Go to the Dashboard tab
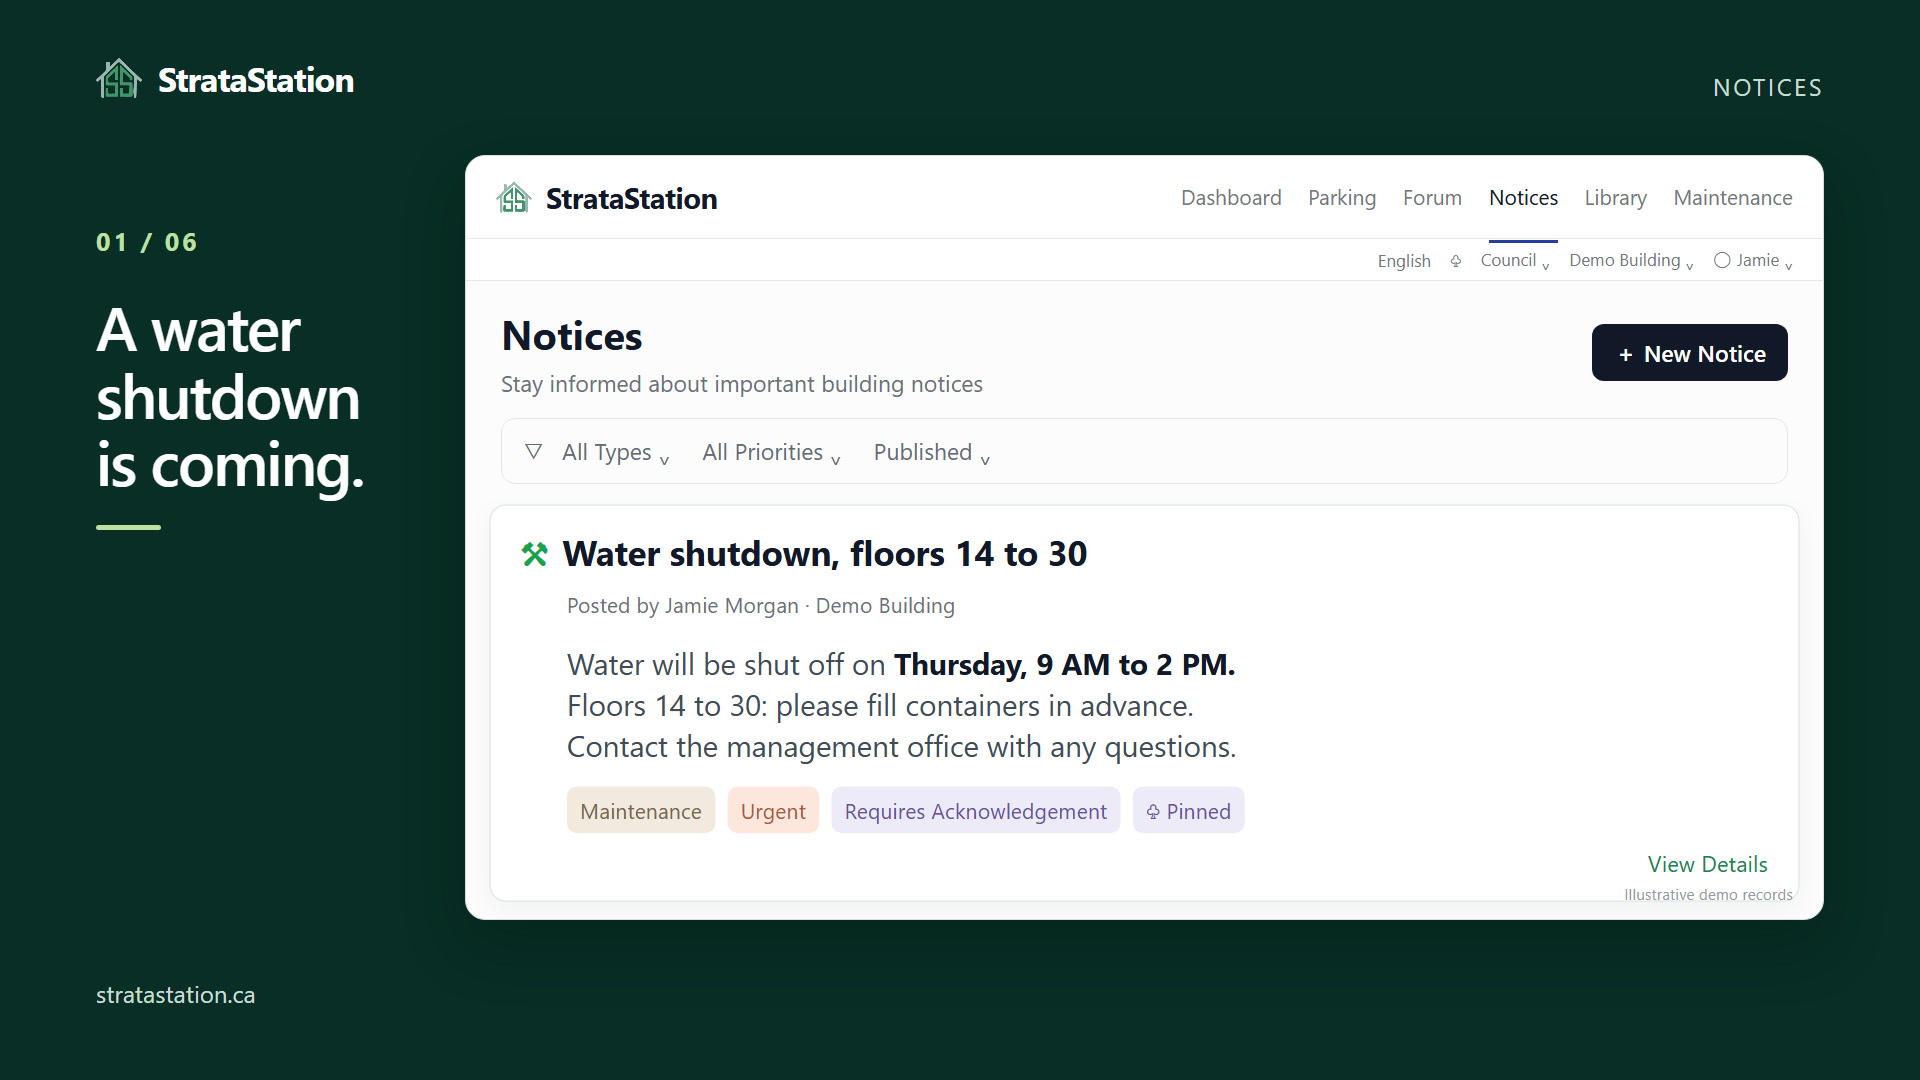This screenshot has width=1920, height=1080. click(1231, 198)
